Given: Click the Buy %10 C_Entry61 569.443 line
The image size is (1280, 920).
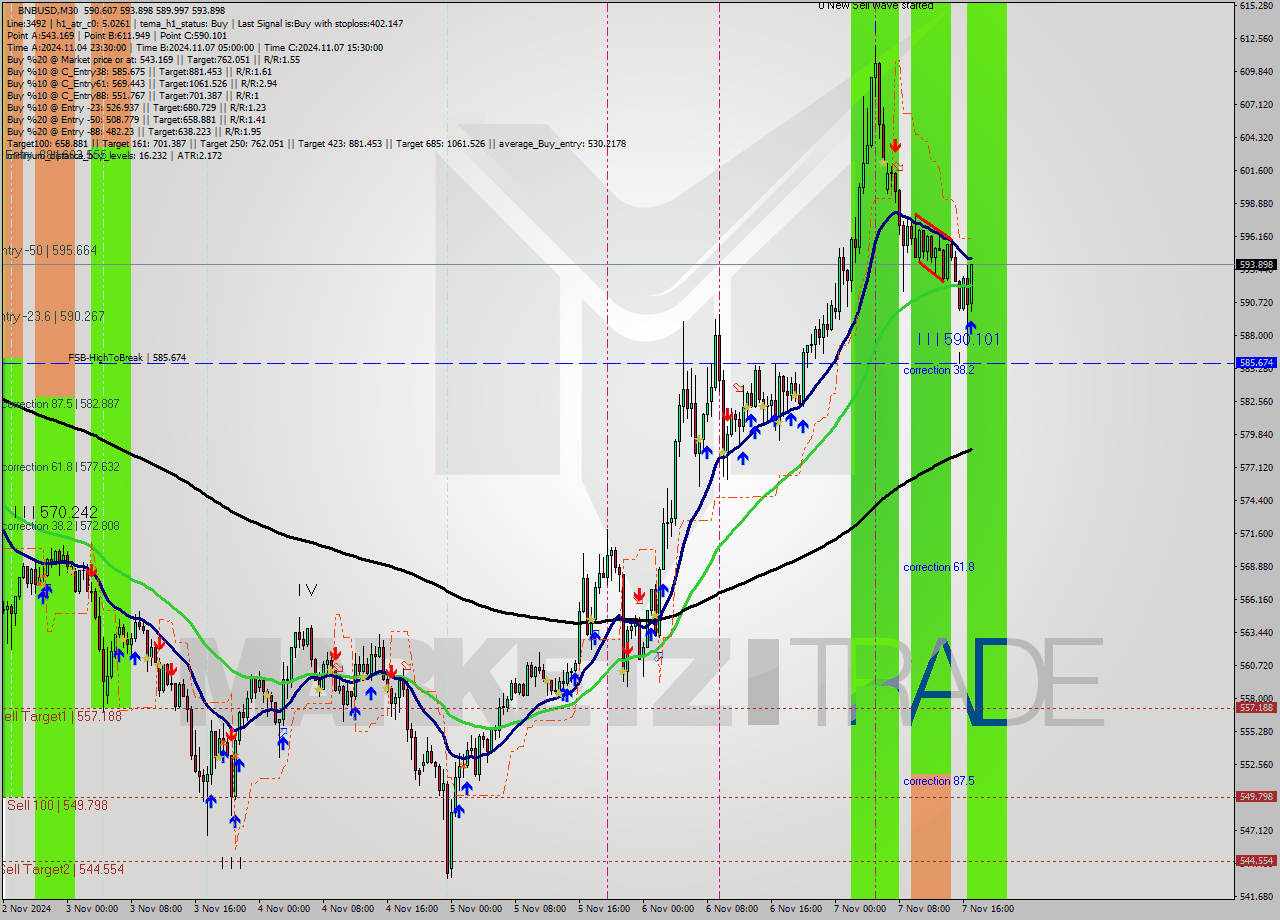Looking at the screenshot, I should coord(141,83).
